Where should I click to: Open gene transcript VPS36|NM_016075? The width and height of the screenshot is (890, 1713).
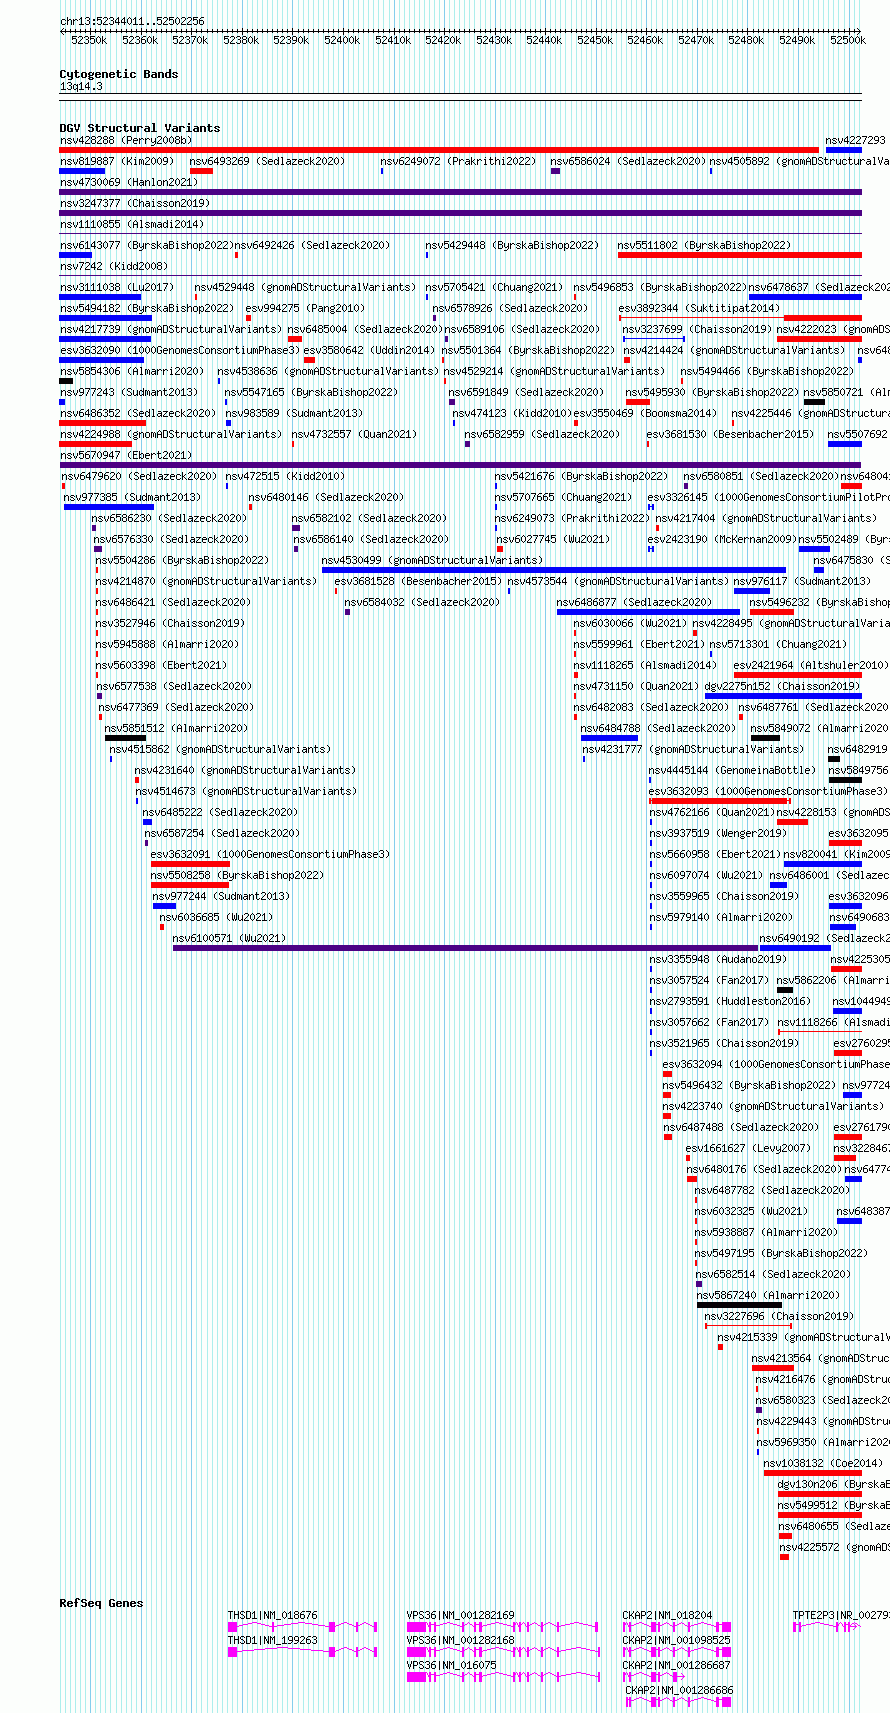pos(451,1665)
